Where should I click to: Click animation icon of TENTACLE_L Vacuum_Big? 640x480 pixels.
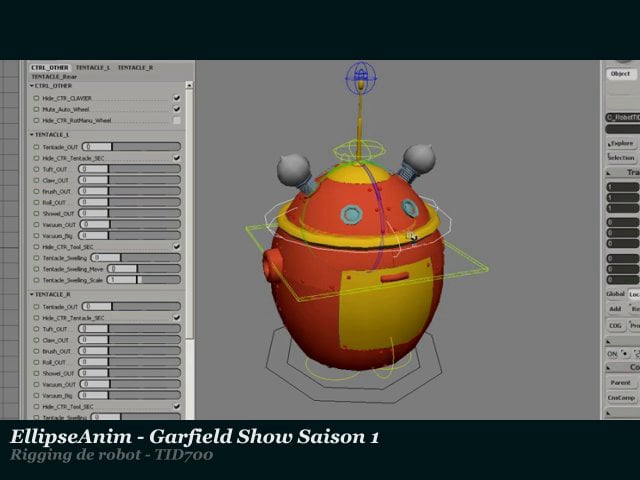click(36, 236)
